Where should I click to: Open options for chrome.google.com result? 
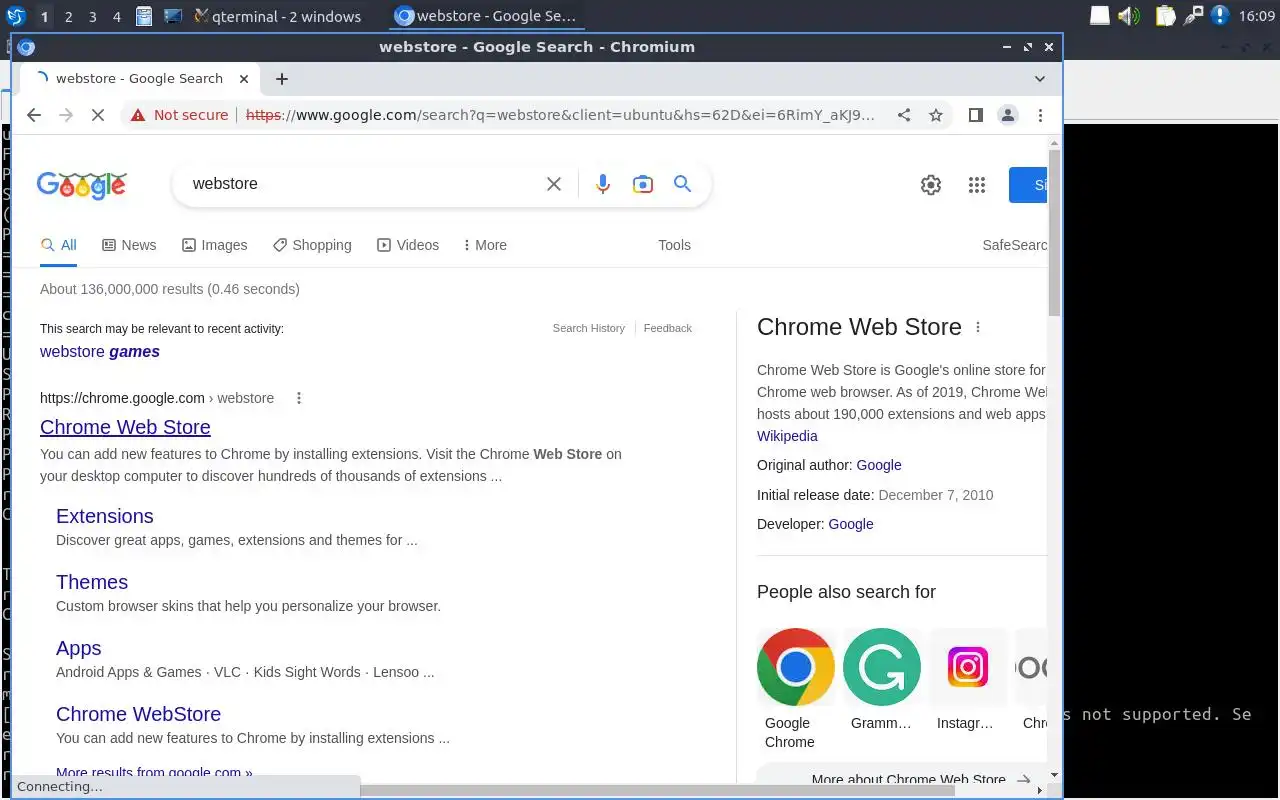[x=298, y=398]
